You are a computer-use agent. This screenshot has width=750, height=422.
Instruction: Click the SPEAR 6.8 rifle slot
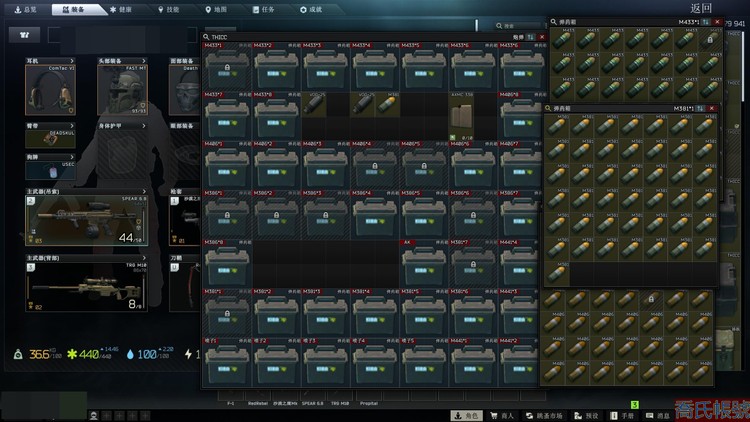[86, 220]
